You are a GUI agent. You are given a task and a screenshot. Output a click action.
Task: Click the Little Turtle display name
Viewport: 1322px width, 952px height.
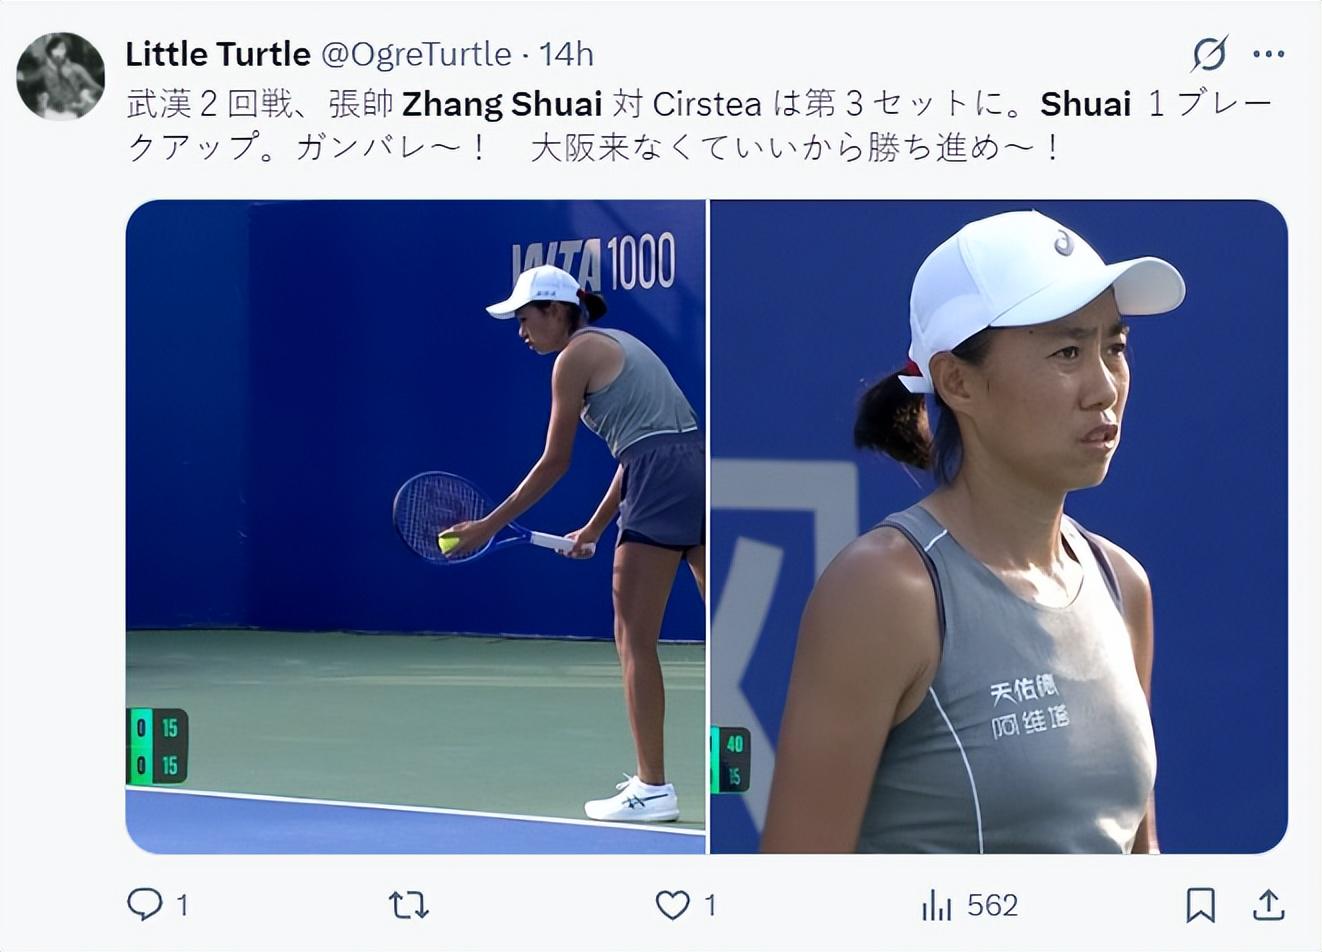click(218, 54)
